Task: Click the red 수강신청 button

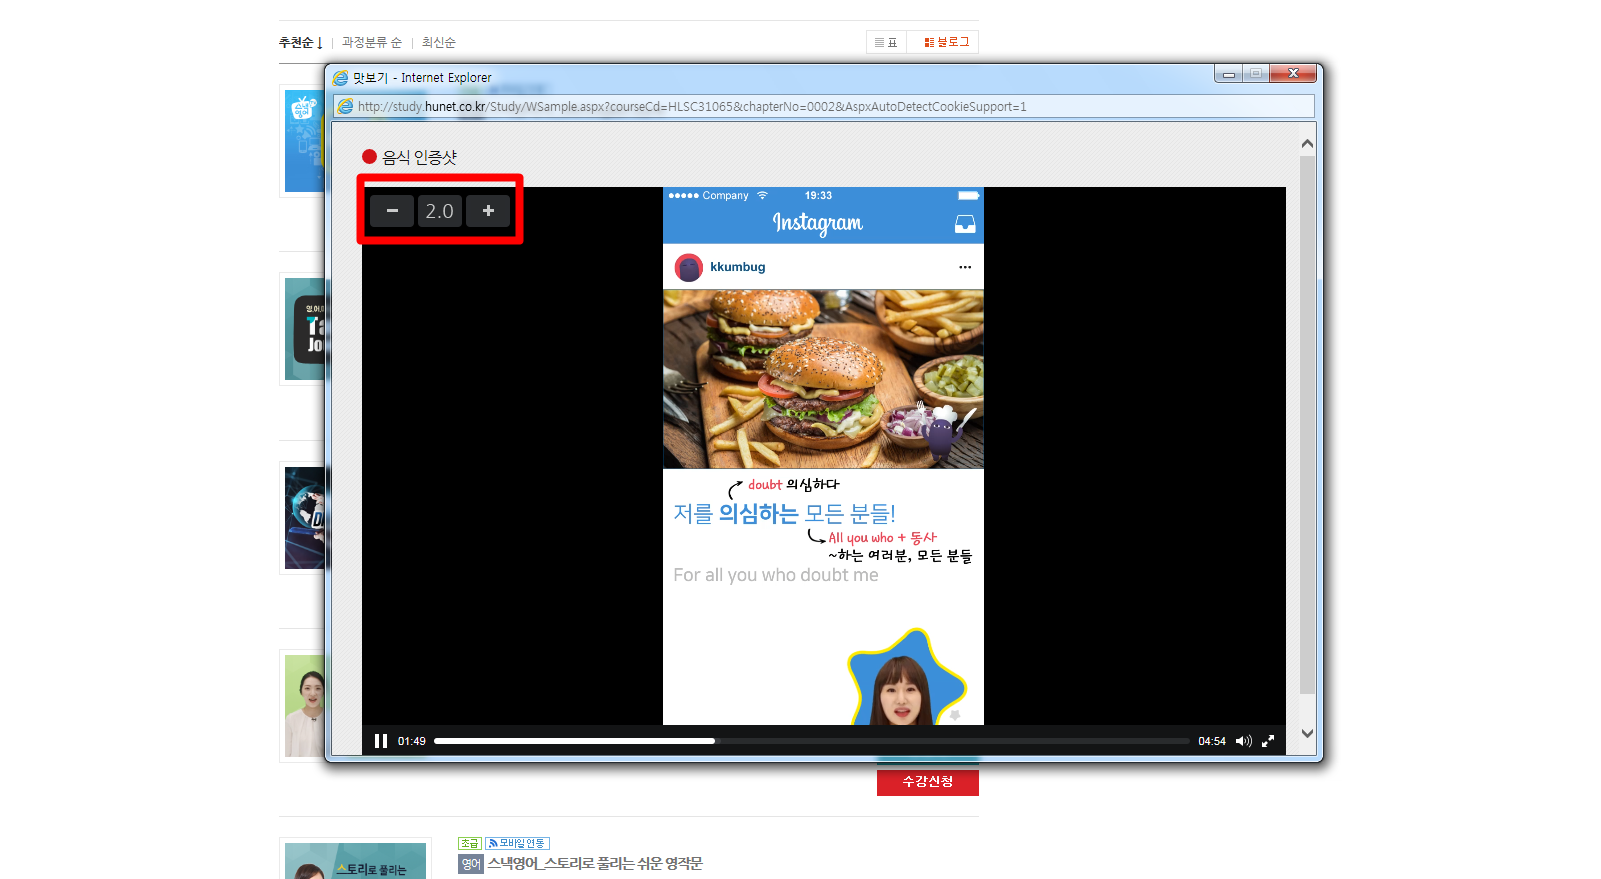Action: [928, 781]
